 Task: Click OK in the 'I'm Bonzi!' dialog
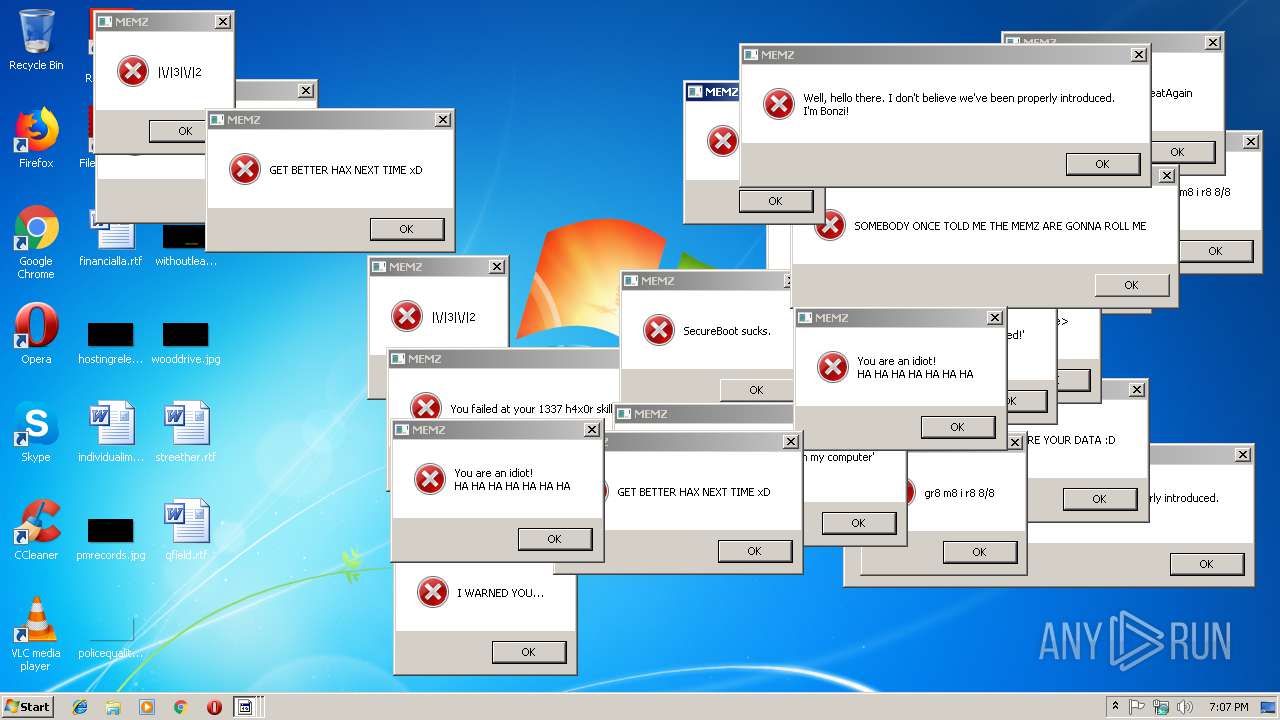[x=1102, y=164]
